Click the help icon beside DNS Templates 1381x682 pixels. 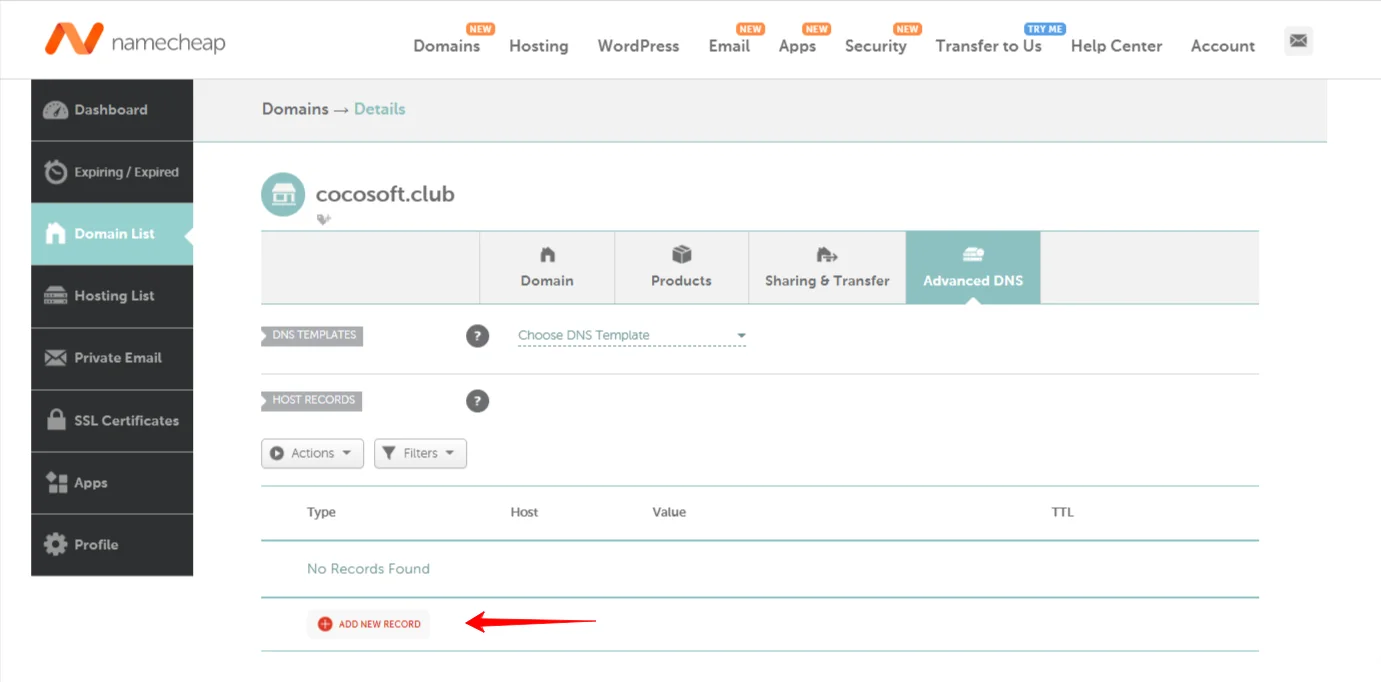click(478, 336)
